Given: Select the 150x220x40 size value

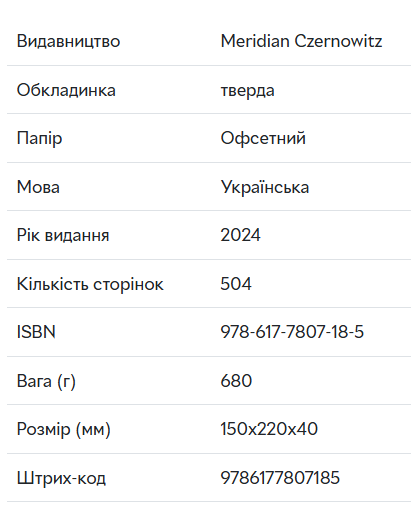Looking at the screenshot, I should click(x=269, y=429).
